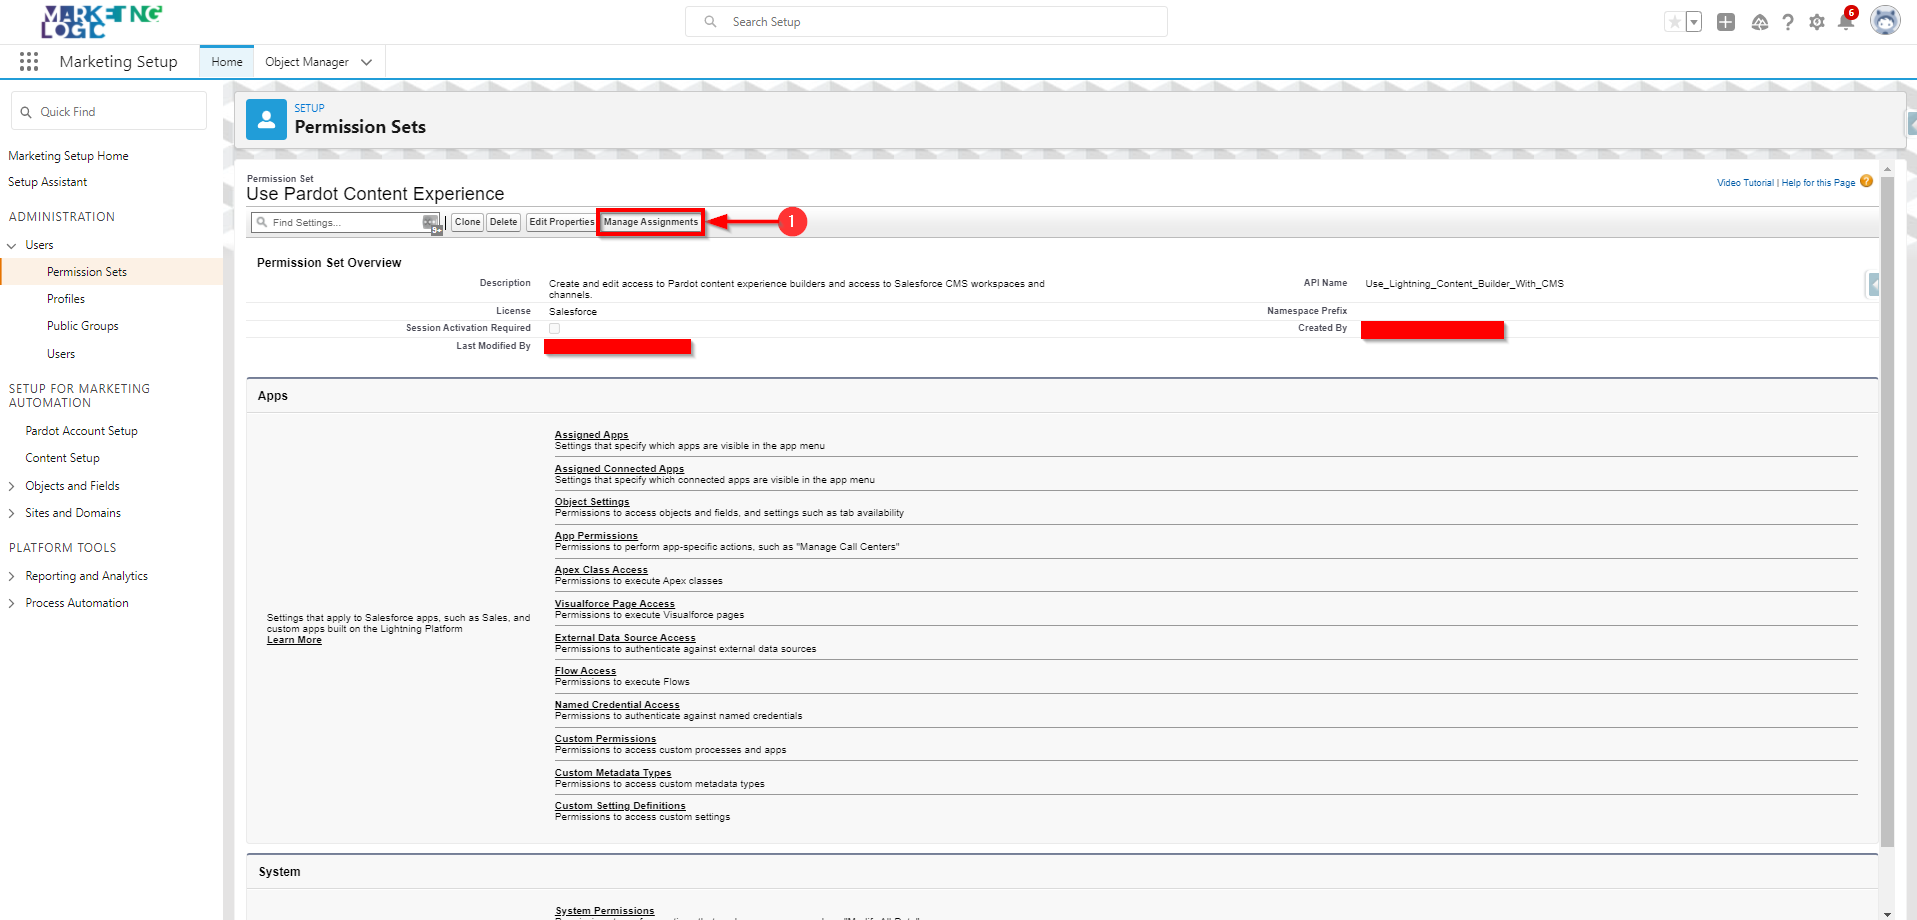Click the Find Settings dropdown icon
The height and width of the screenshot is (920, 1917).
click(x=431, y=222)
